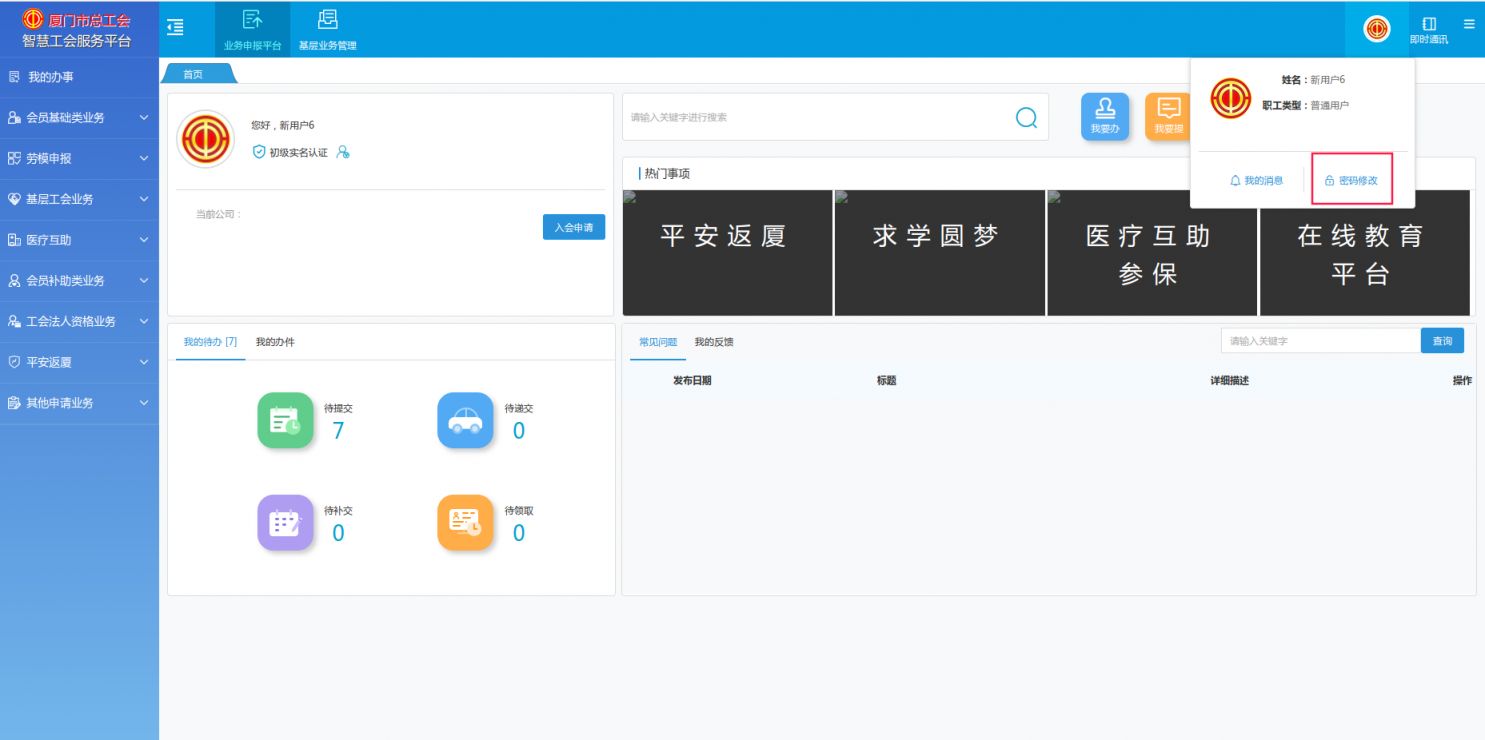Click the 发布日期 column header
Viewport: 1485px width, 740px height.
click(692, 381)
